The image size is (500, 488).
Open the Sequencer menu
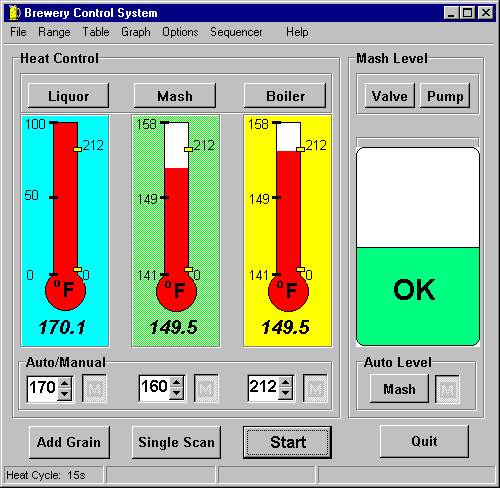click(236, 32)
